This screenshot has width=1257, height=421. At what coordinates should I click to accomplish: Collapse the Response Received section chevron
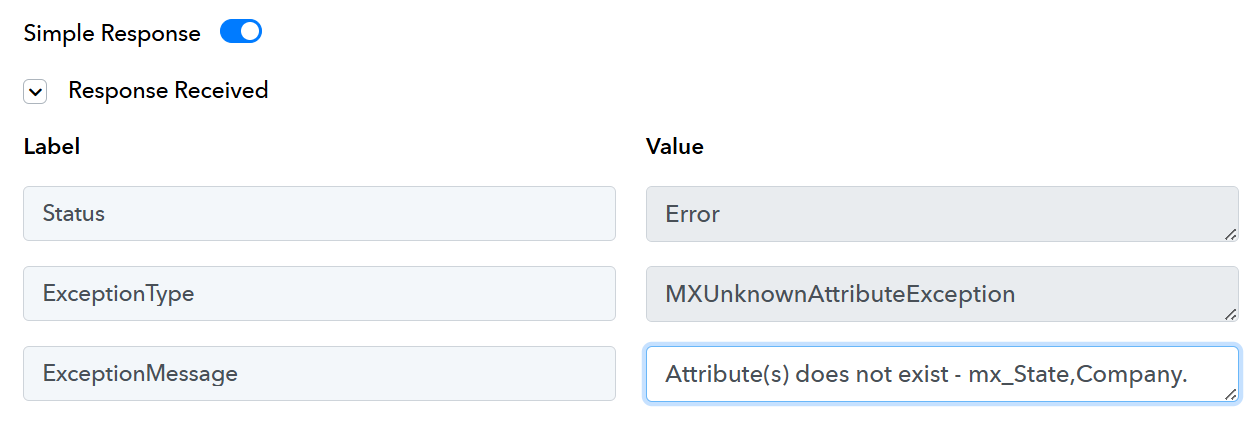pos(36,92)
